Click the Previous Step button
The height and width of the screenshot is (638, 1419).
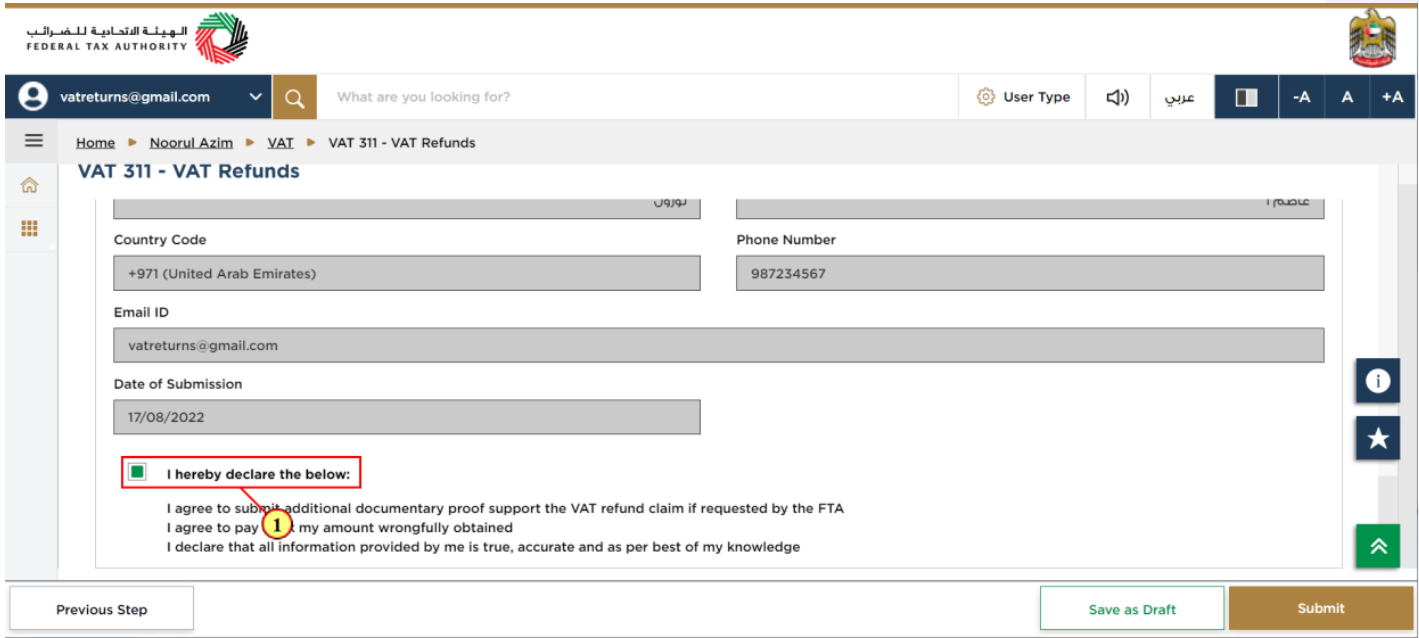(x=101, y=609)
